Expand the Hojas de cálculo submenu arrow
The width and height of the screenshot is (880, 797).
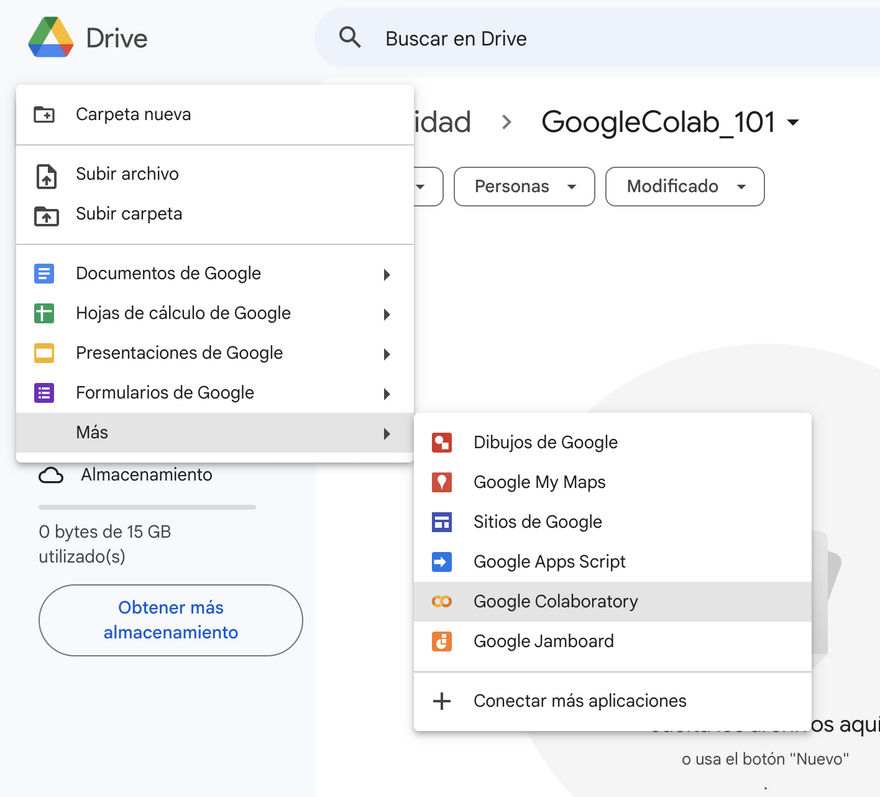click(x=387, y=314)
